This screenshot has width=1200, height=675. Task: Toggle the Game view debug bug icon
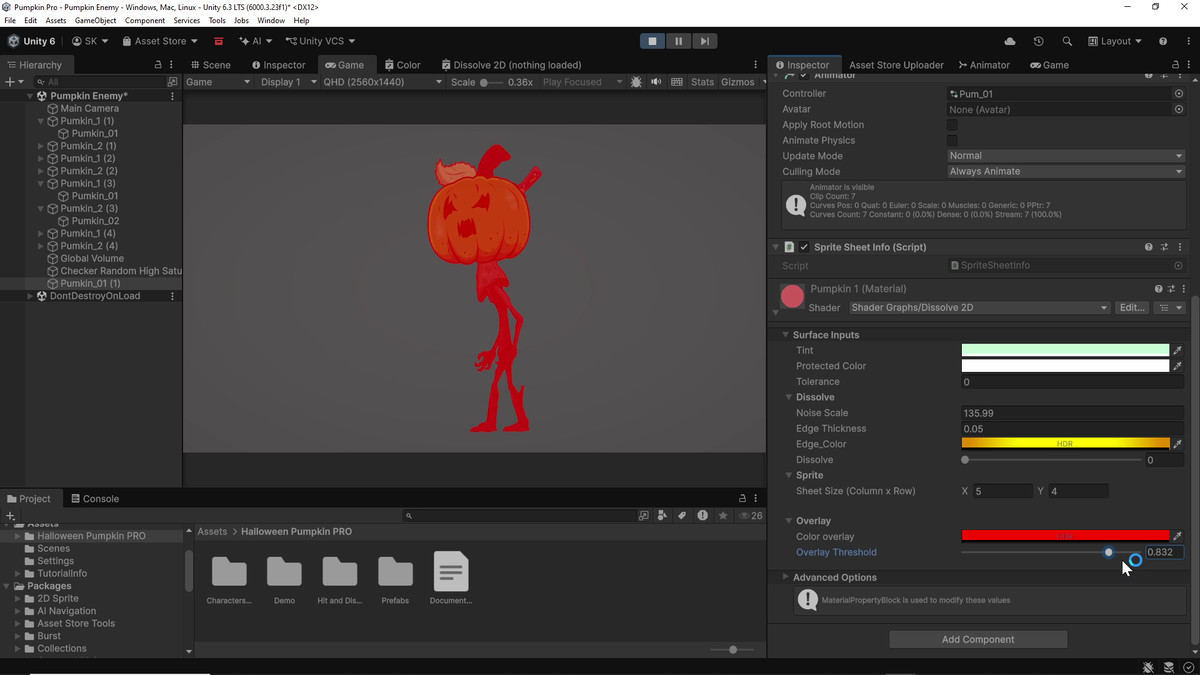(637, 82)
